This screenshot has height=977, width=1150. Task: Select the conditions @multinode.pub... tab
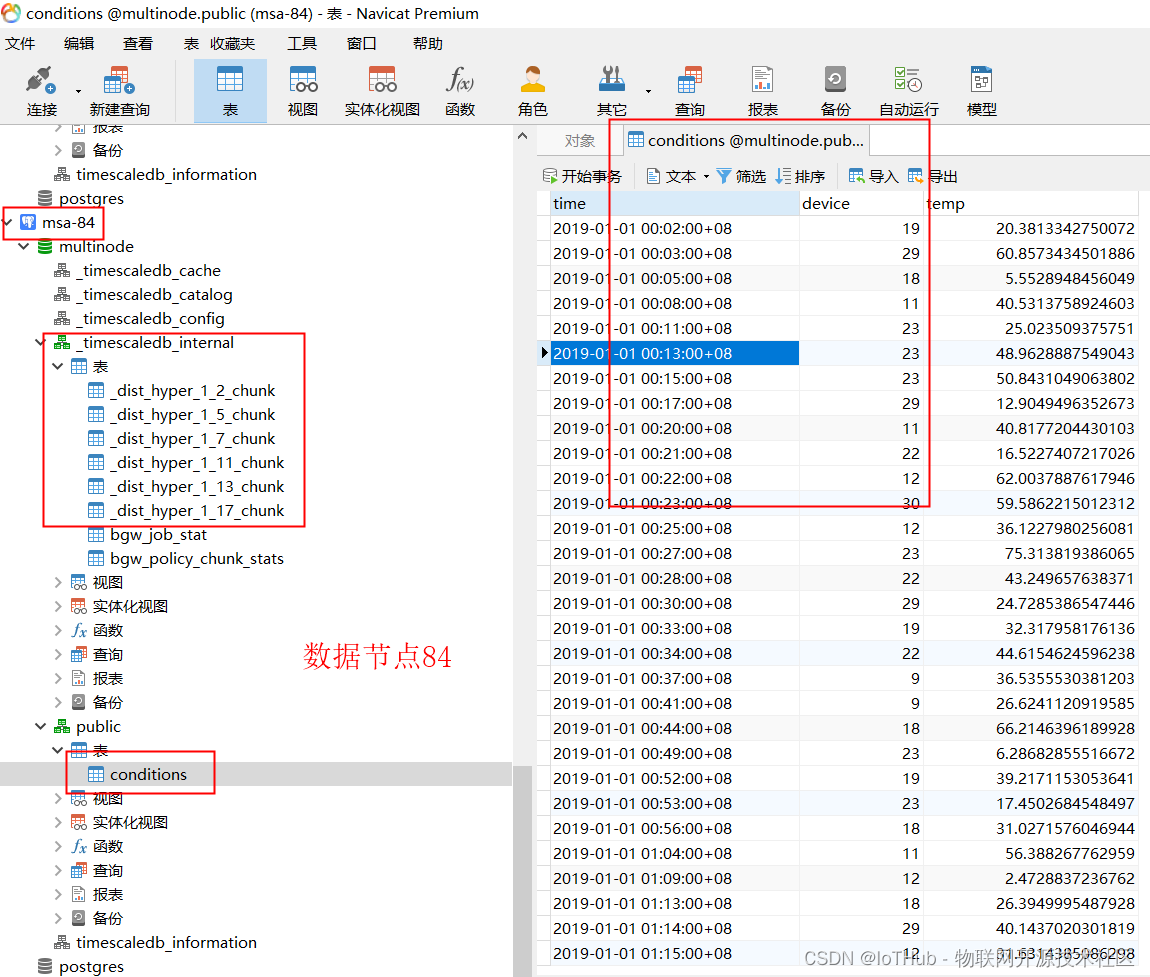coord(746,140)
